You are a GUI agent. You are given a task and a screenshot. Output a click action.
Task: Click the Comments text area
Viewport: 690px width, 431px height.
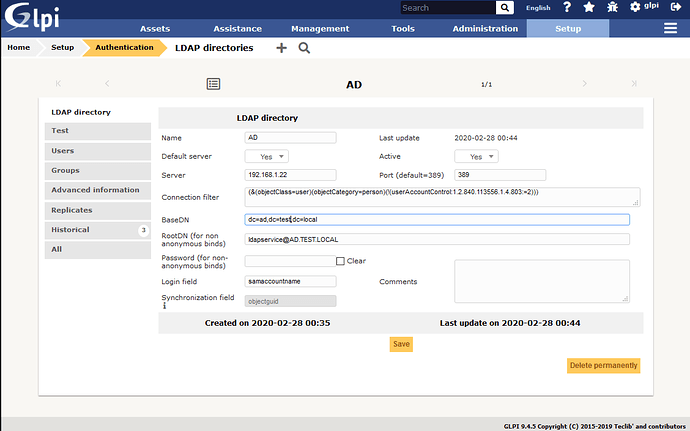click(x=542, y=281)
